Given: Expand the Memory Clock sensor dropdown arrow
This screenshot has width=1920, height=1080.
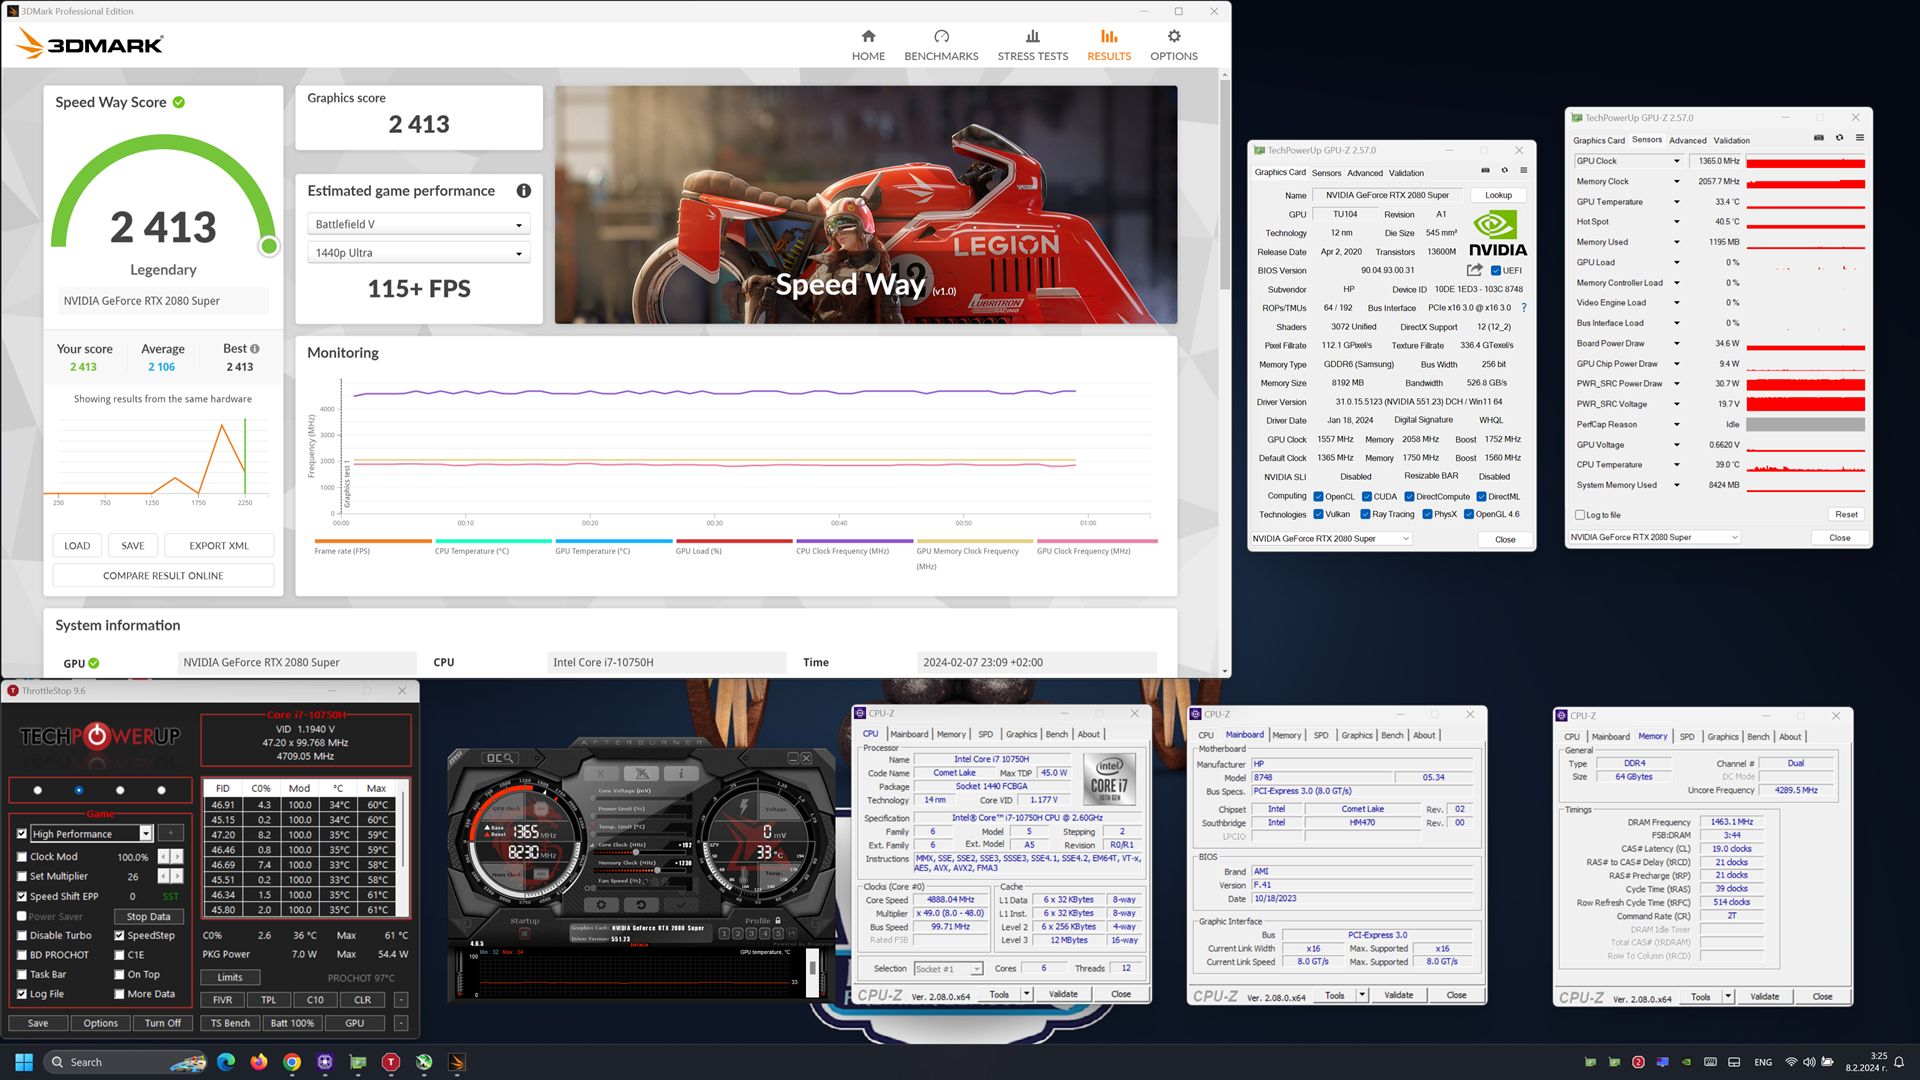Looking at the screenshot, I should coord(1677,181).
